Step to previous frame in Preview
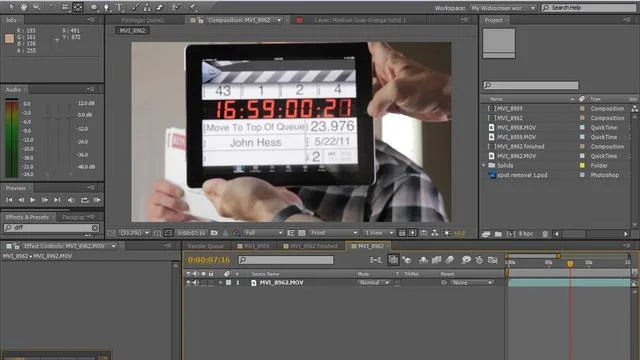 [x=21, y=200]
